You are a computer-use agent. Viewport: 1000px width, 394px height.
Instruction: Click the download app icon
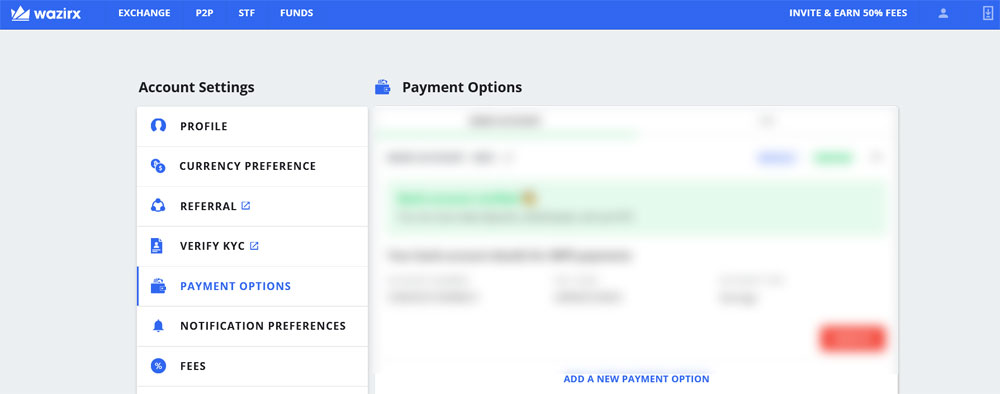[x=988, y=13]
